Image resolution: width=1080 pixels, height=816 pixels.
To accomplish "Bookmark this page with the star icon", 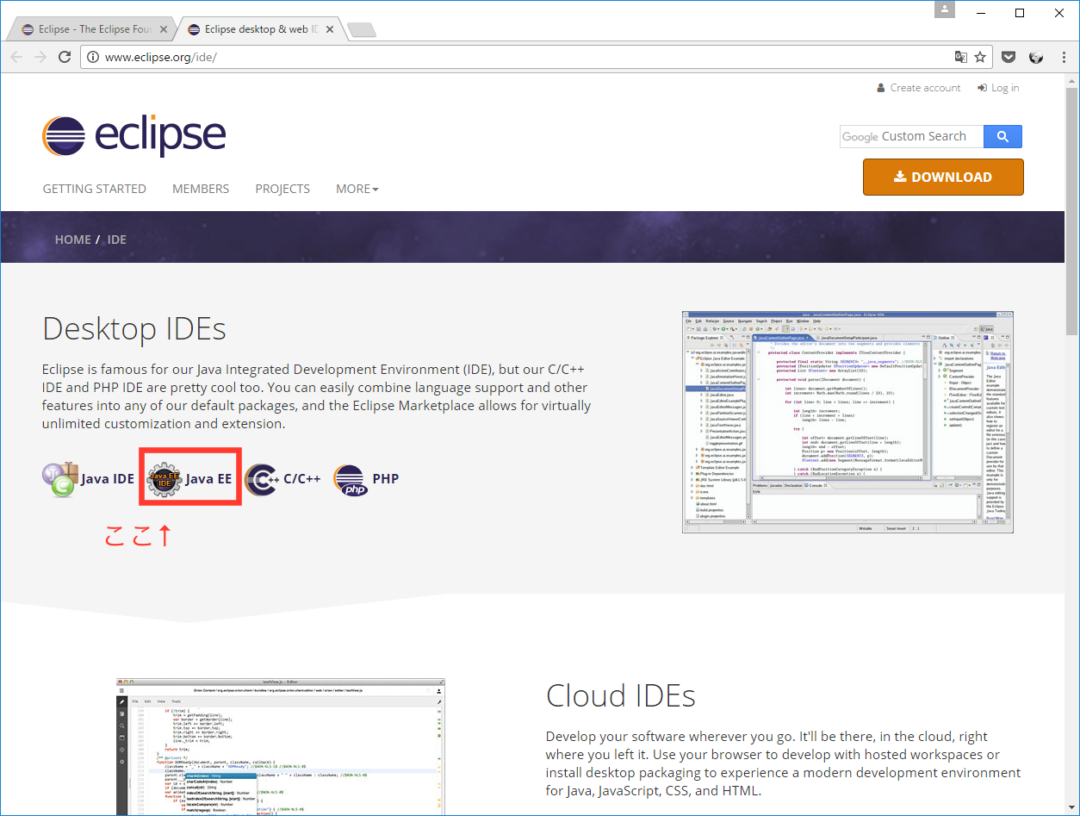I will click(980, 57).
